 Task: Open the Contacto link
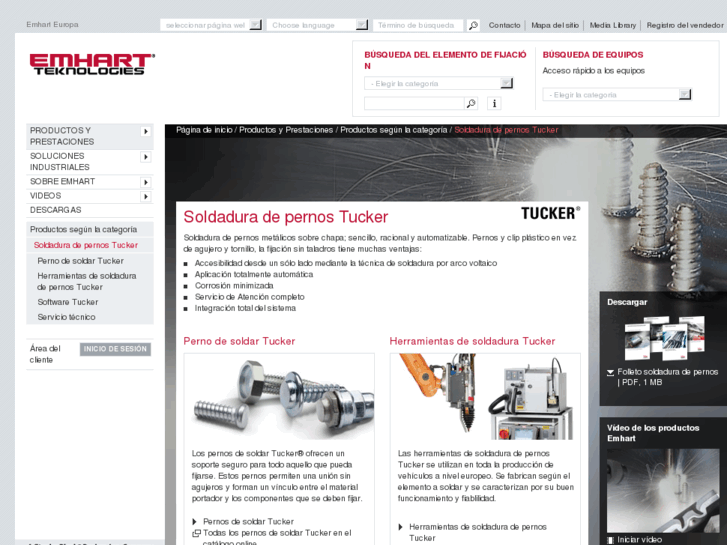504,25
